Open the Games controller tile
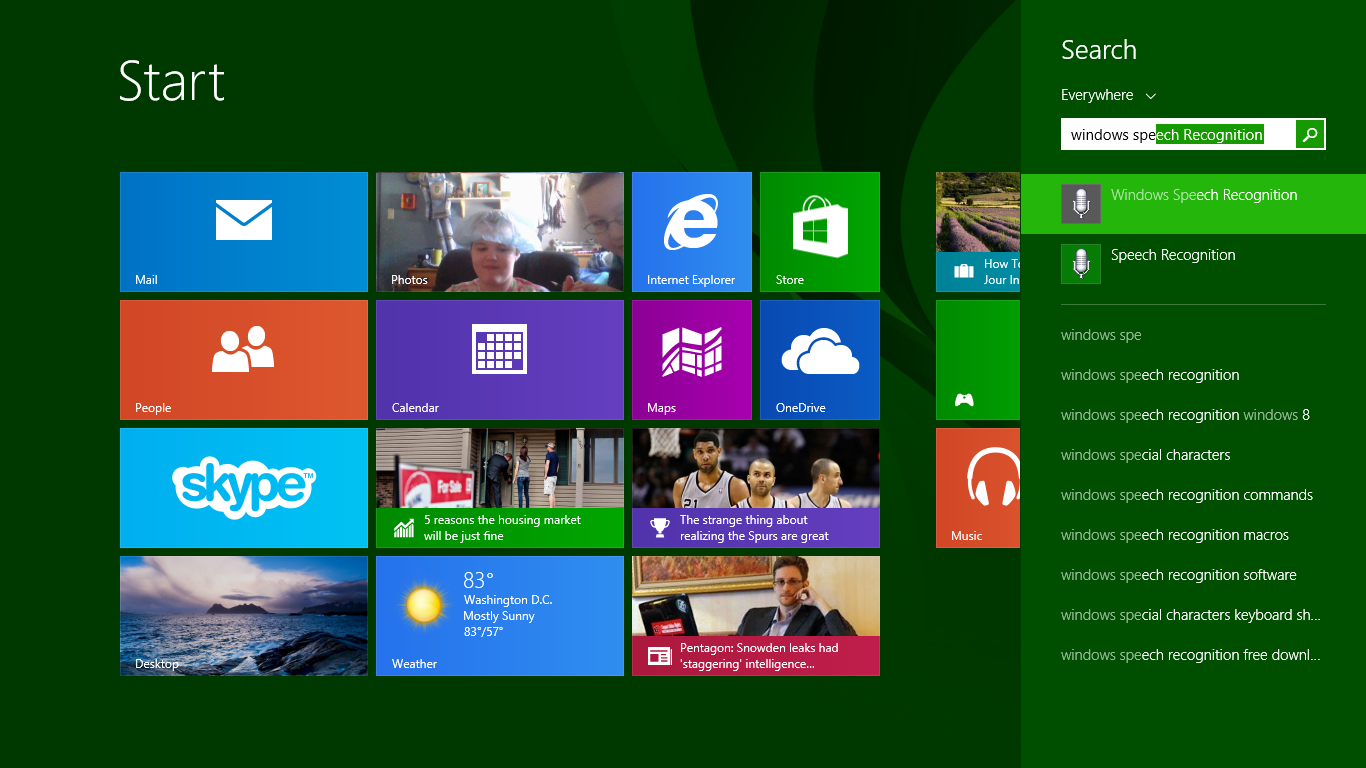The height and width of the screenshot is (768, 1366). (978, 360)
